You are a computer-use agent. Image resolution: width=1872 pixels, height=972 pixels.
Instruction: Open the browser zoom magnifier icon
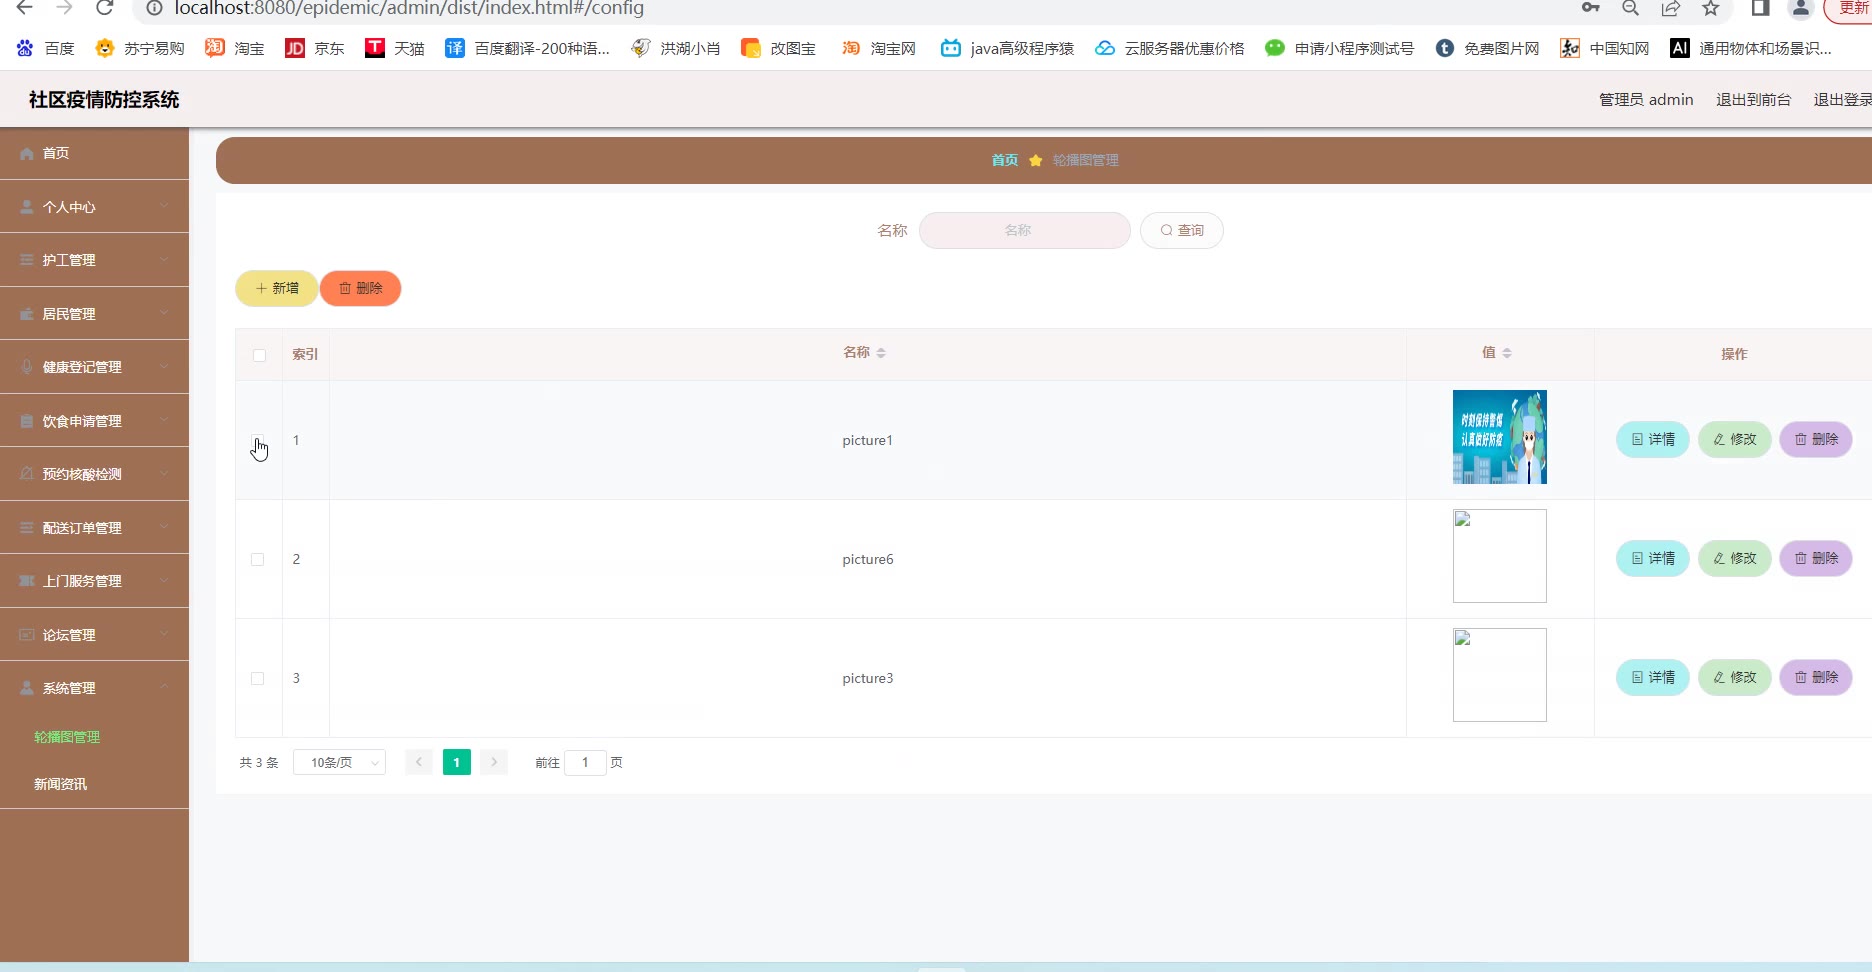1630,8
